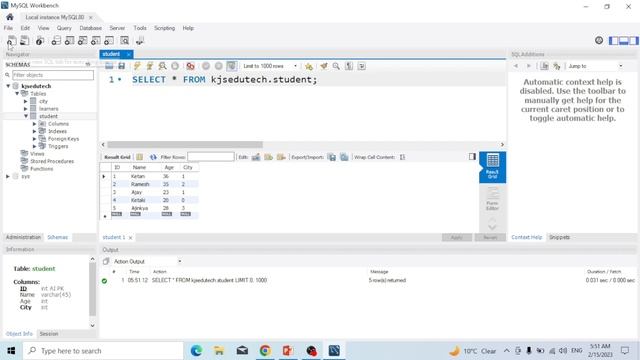
Task: Expand the learners table node
Action: [26, 109]
